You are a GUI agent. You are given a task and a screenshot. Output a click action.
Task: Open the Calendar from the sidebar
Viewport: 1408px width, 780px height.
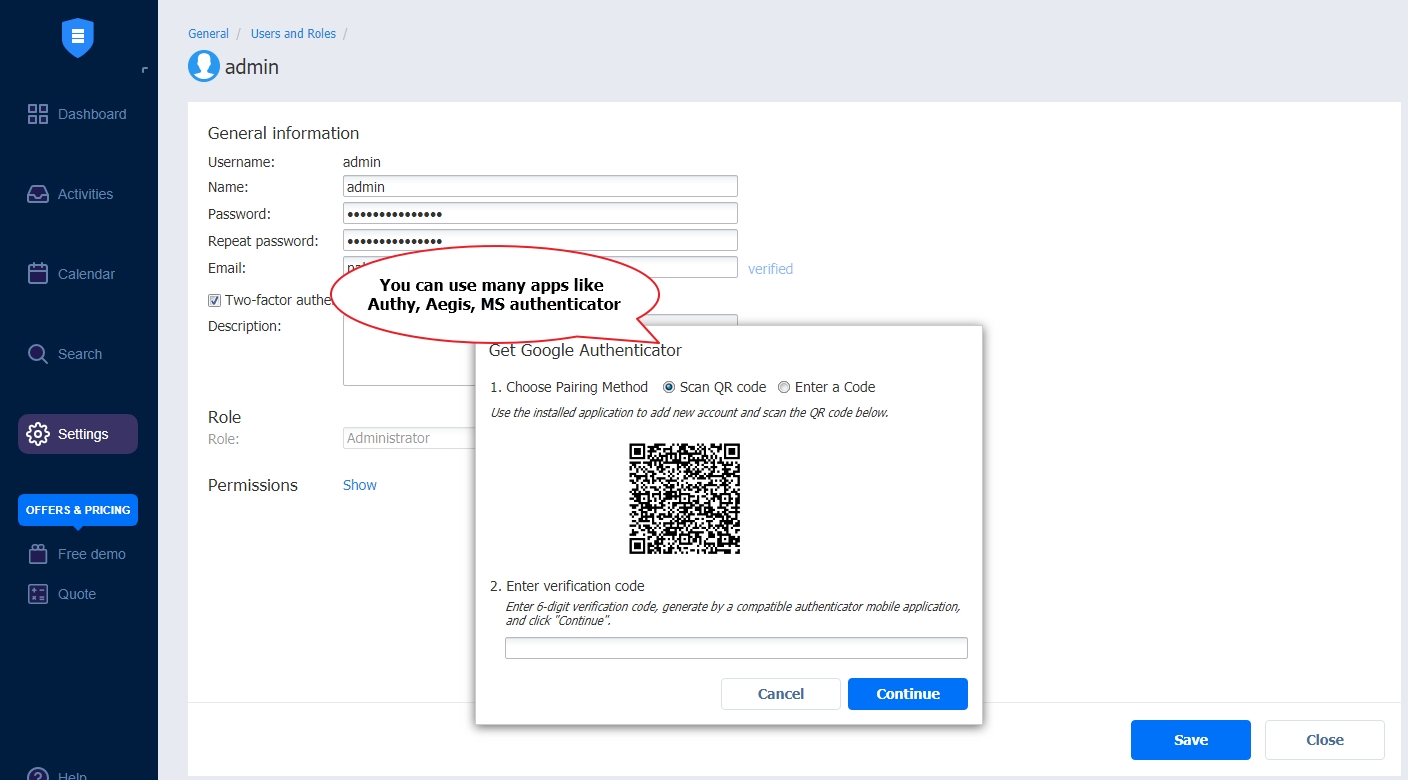click(x=37, y=274)
